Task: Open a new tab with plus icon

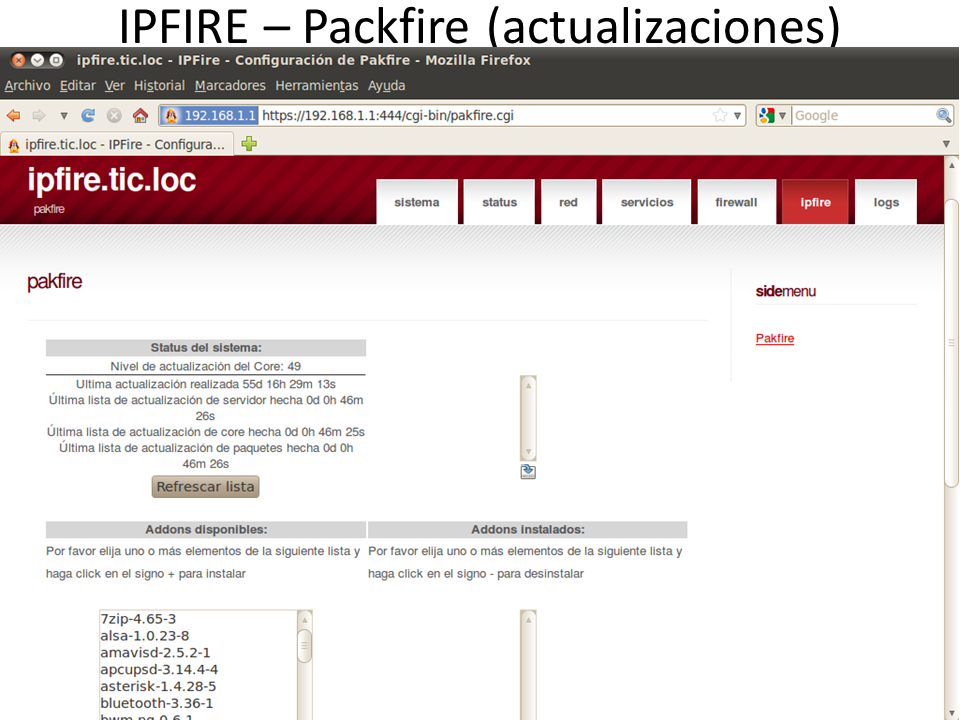Action: click(x=249, y=144)
